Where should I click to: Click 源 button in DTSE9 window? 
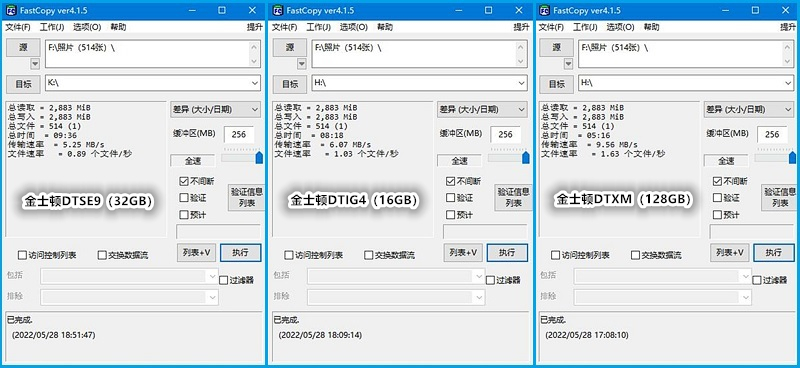coord(23,47)
